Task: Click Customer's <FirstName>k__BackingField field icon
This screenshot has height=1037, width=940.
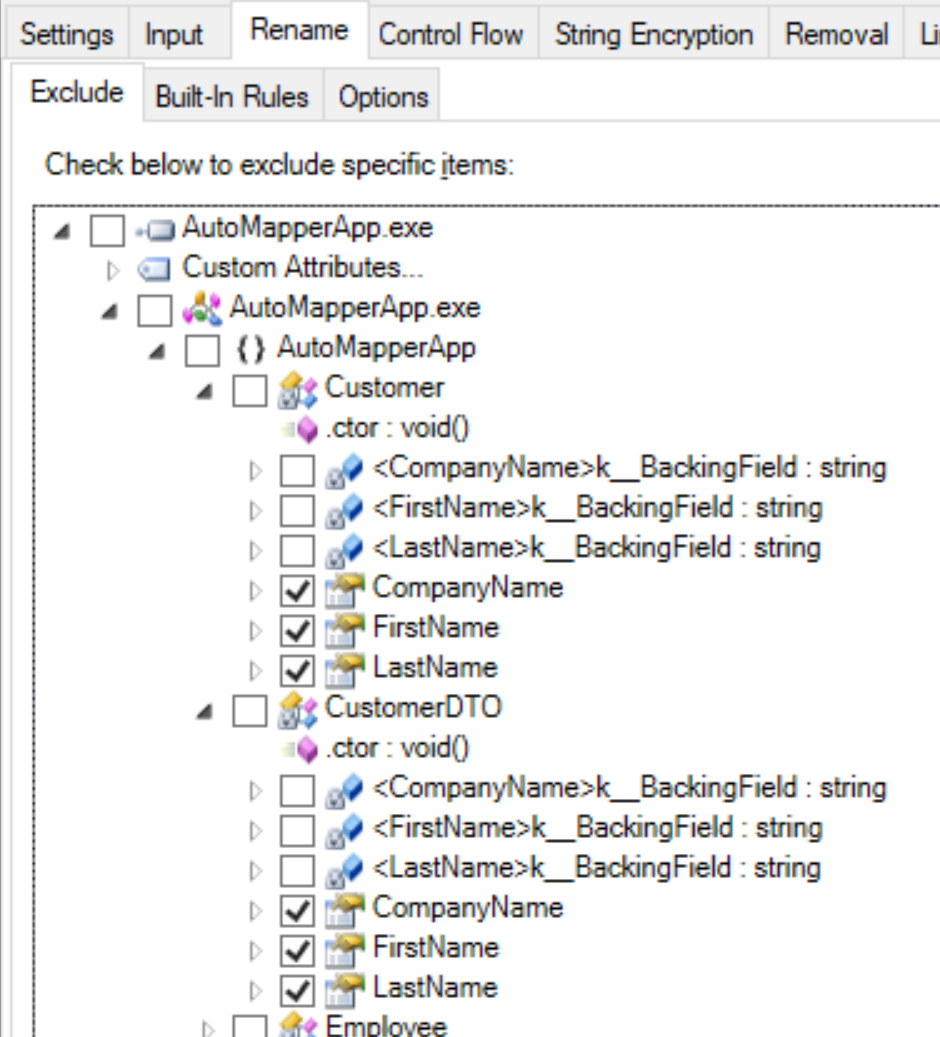Action: click(345, 510)
